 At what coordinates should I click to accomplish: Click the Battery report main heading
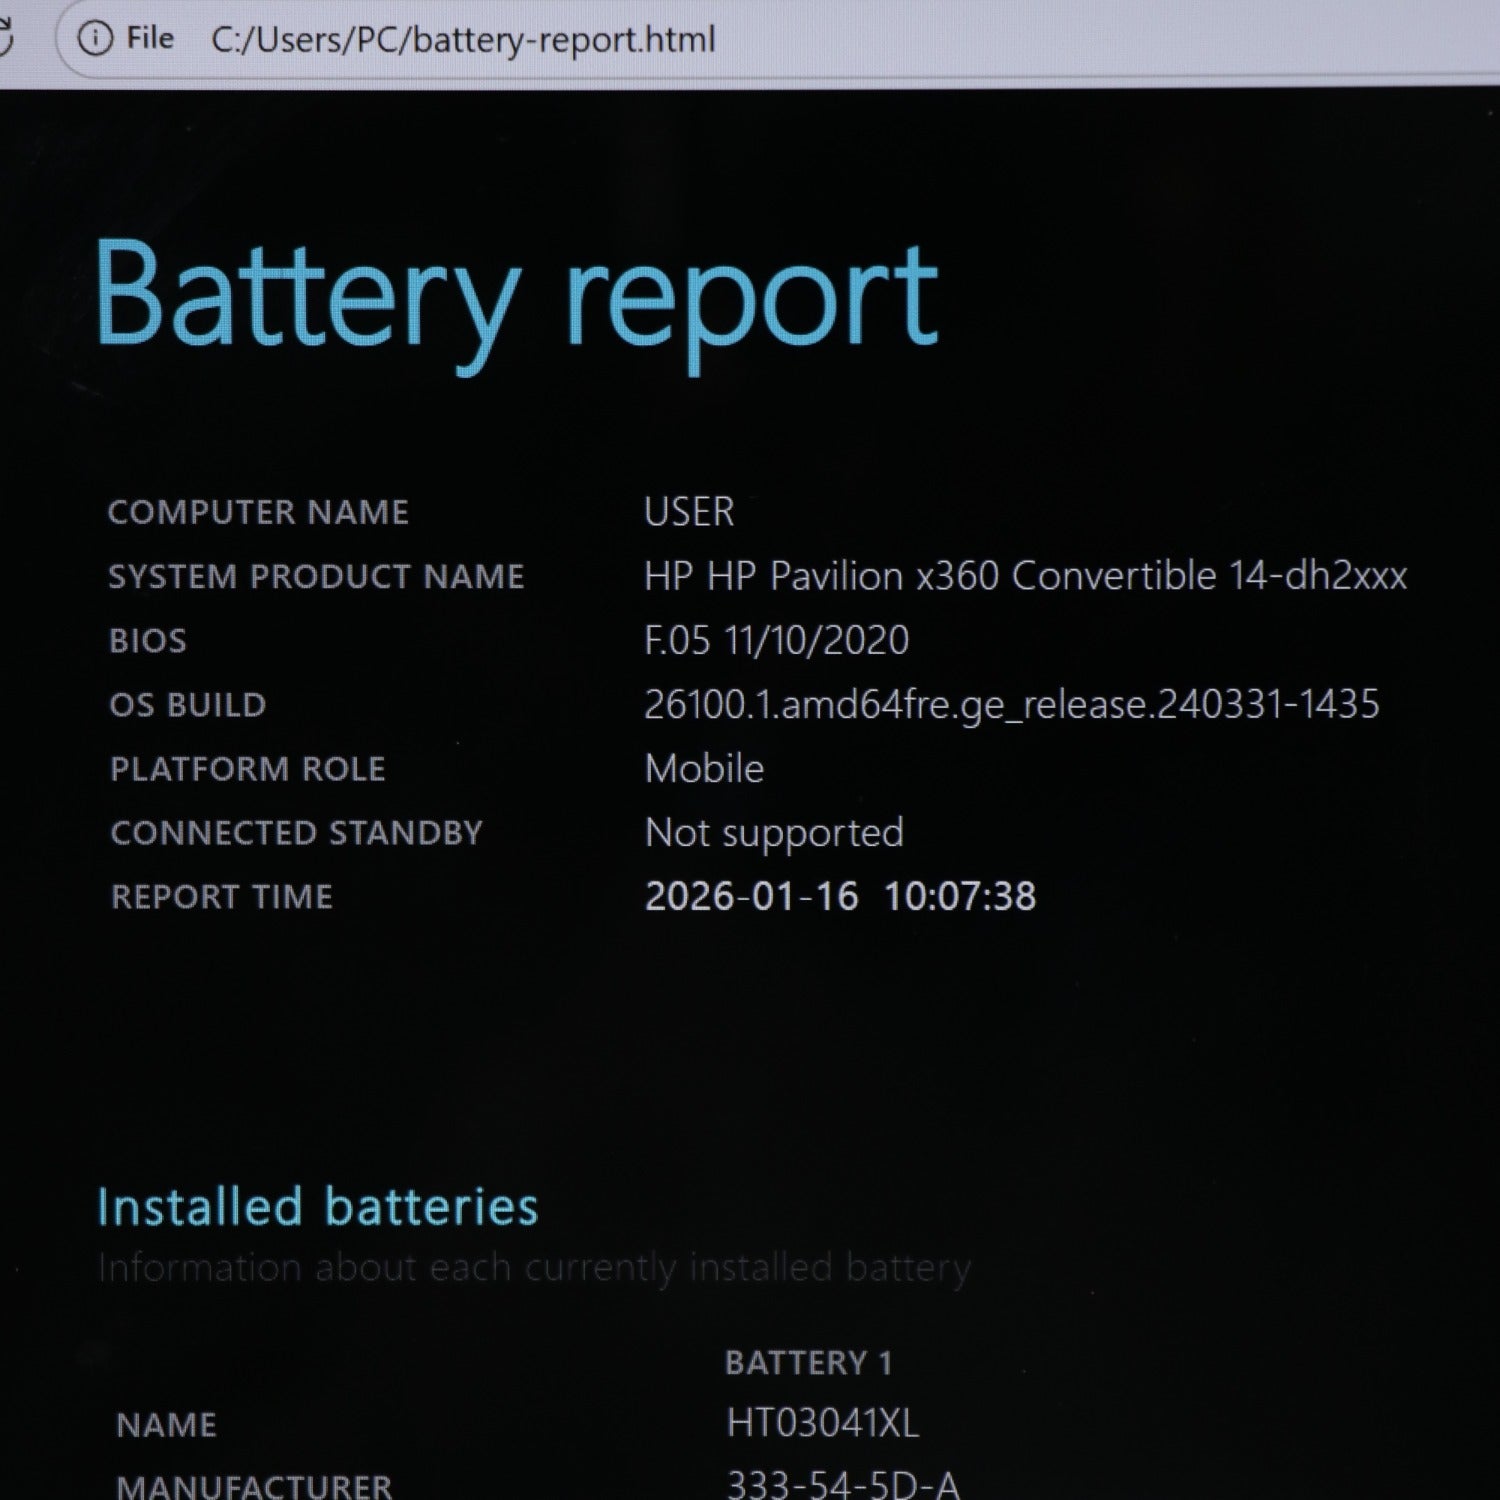coord(515,298)
